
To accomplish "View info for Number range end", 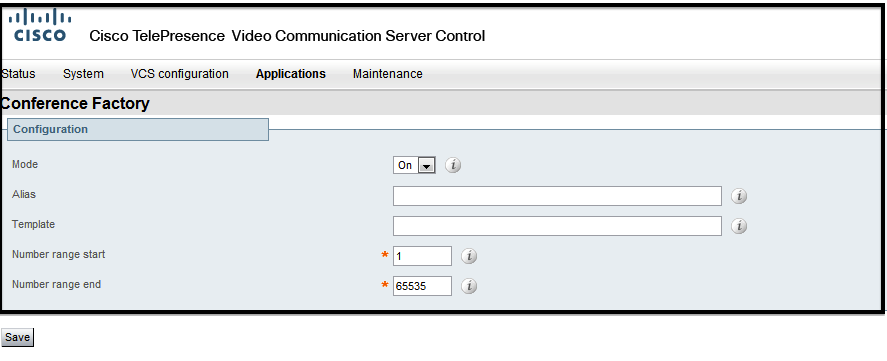I will click(x=469, y=286).
